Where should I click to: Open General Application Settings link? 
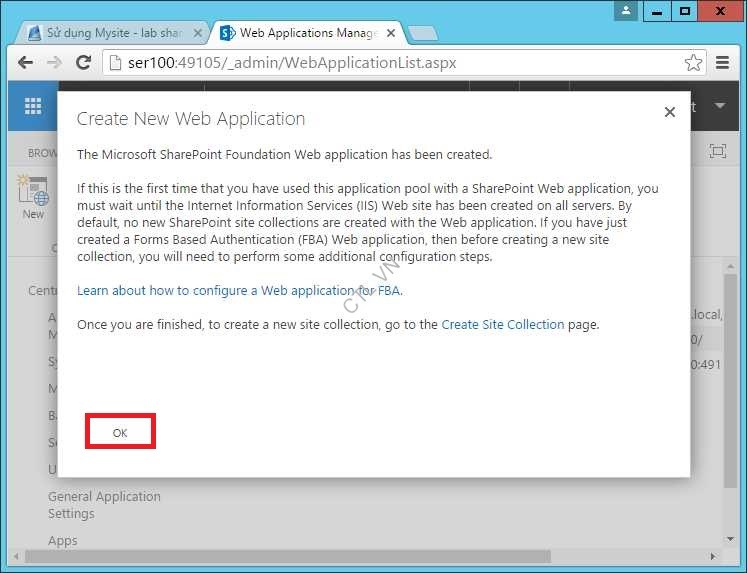pos(104,505)
